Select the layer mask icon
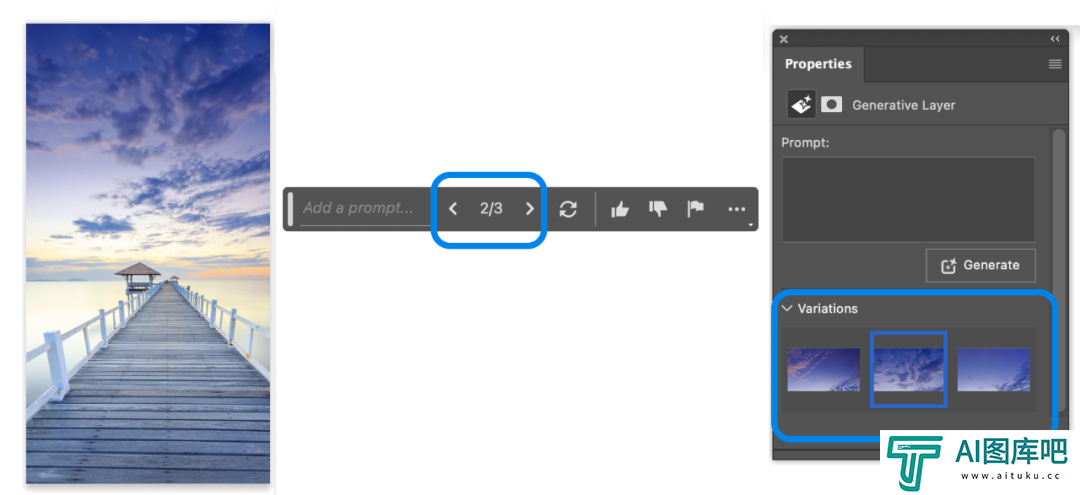Screen dimensions: 1080x495 point(832,105)
